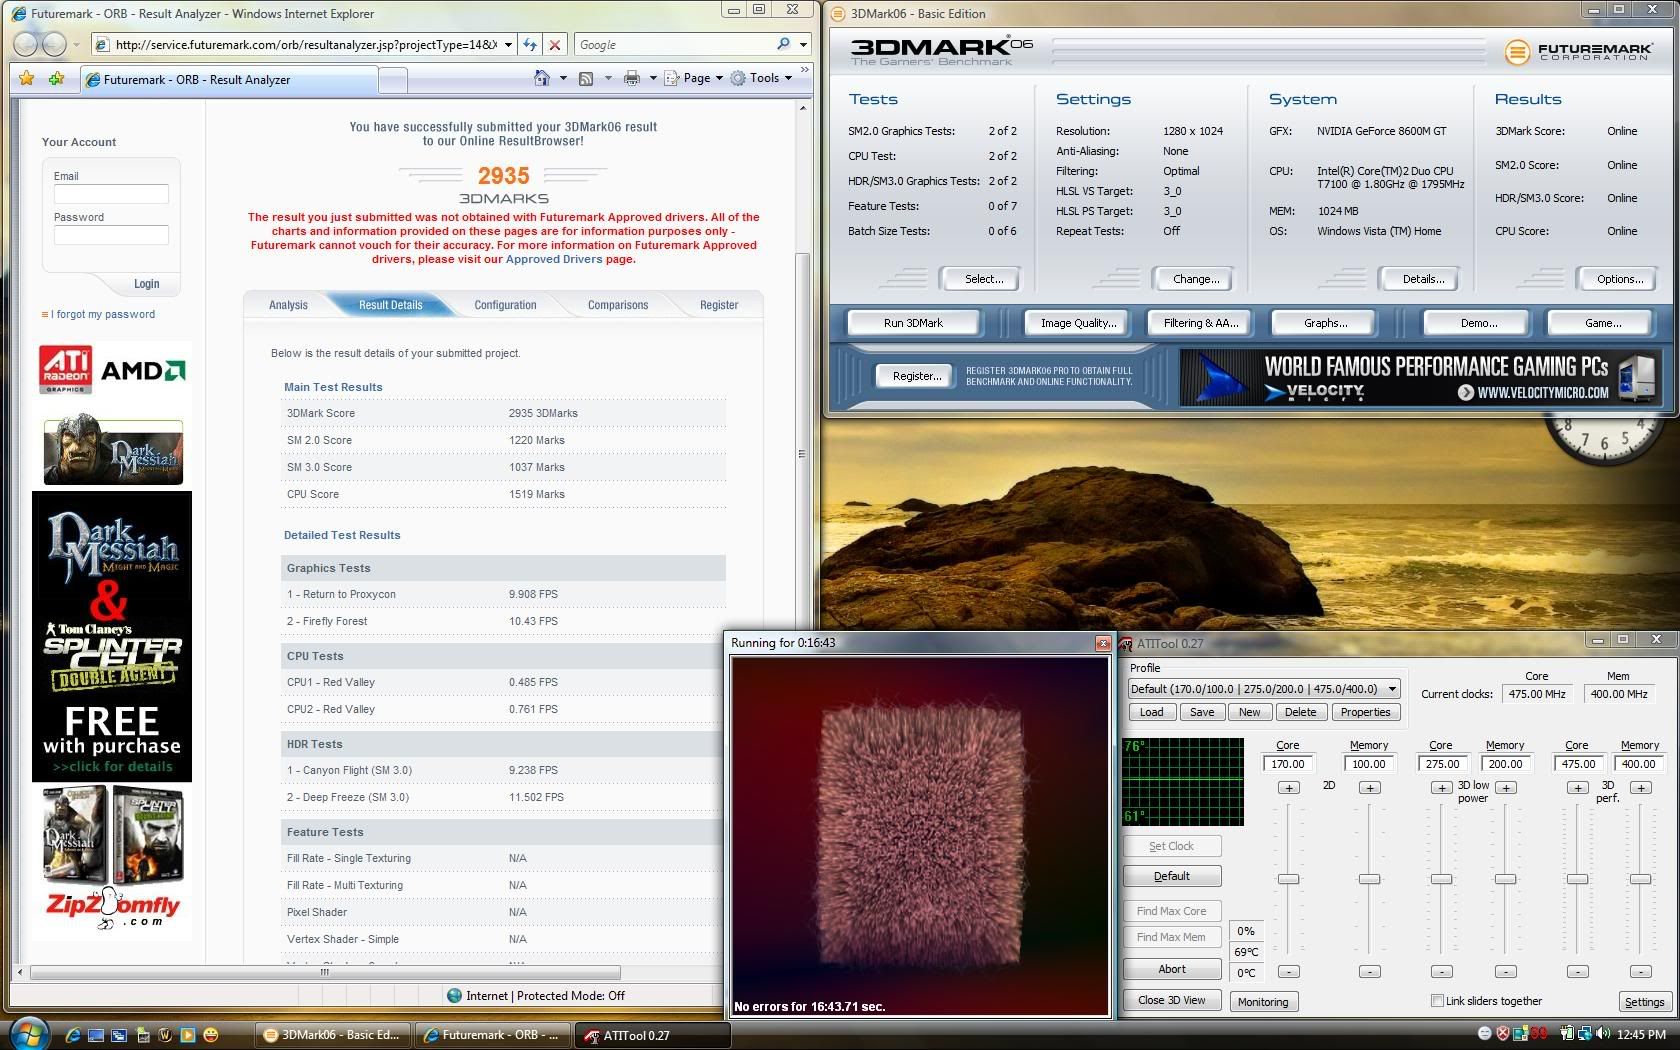
Task: Click the Password input field
Action: coord(111,235)
